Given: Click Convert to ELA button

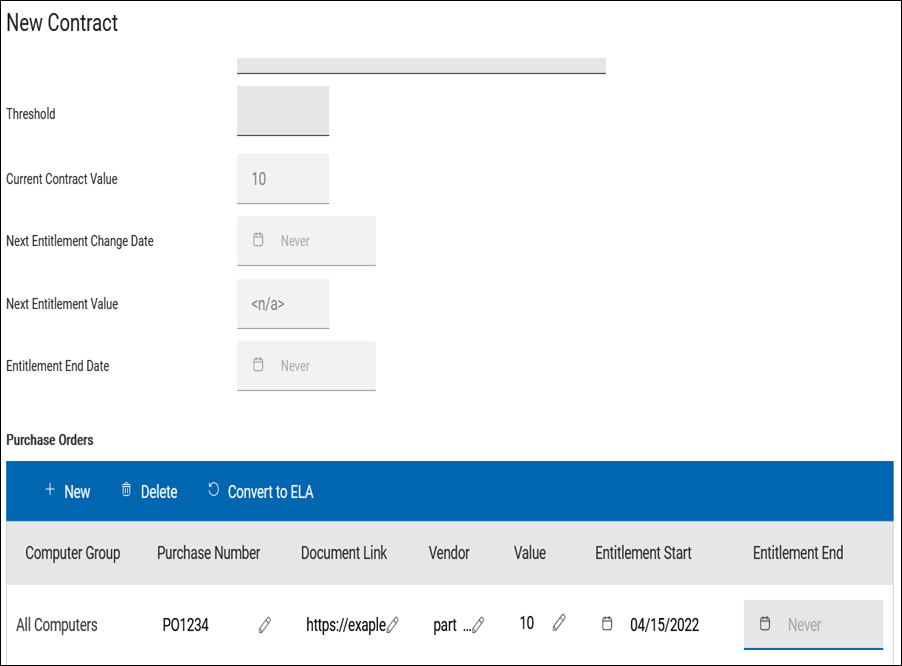Looking at the screenshot, I should pos(260,492).
